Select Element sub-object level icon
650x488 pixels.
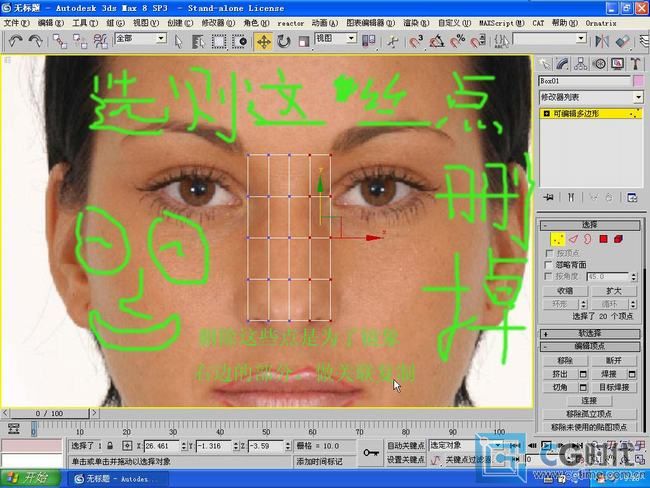[618, 239]
